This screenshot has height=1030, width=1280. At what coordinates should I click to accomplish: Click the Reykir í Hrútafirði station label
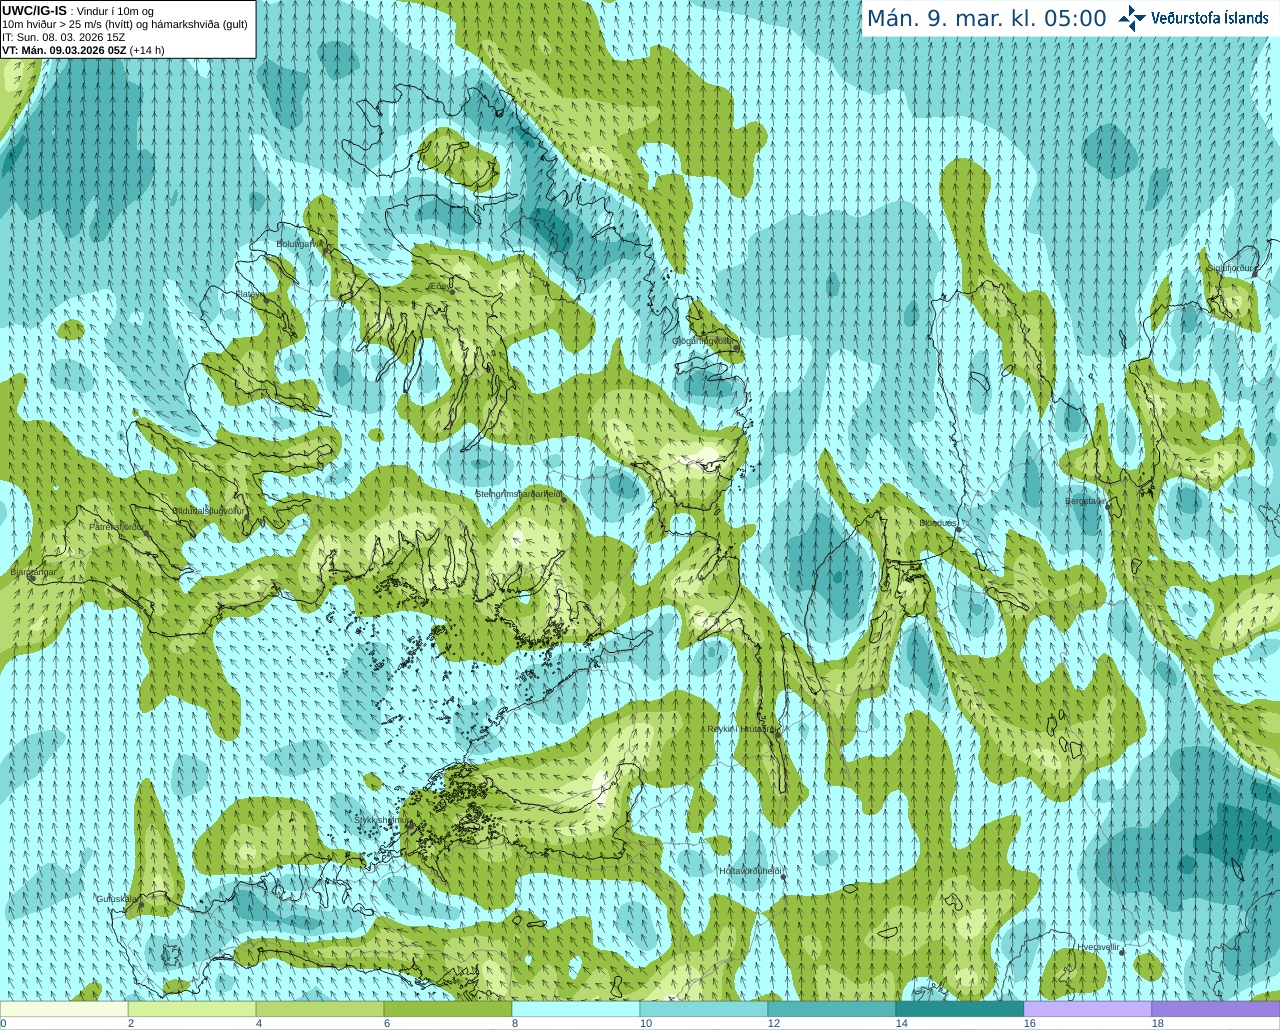pyautogui.click(x=741, y=729)
